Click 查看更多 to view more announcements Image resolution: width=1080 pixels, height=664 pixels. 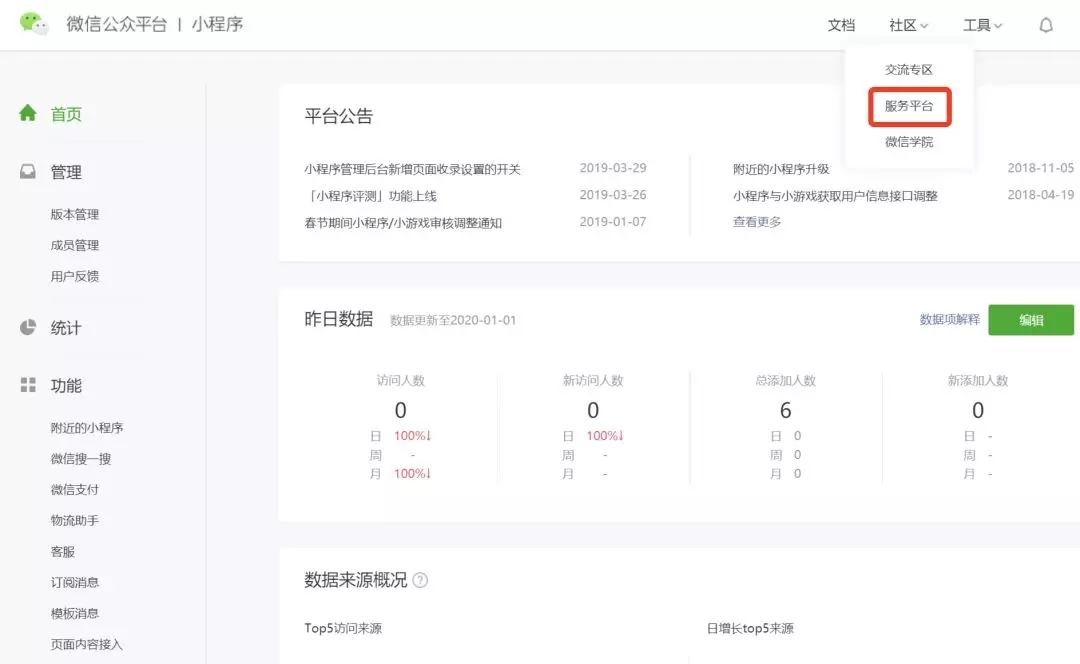click(x=757, y=222)
